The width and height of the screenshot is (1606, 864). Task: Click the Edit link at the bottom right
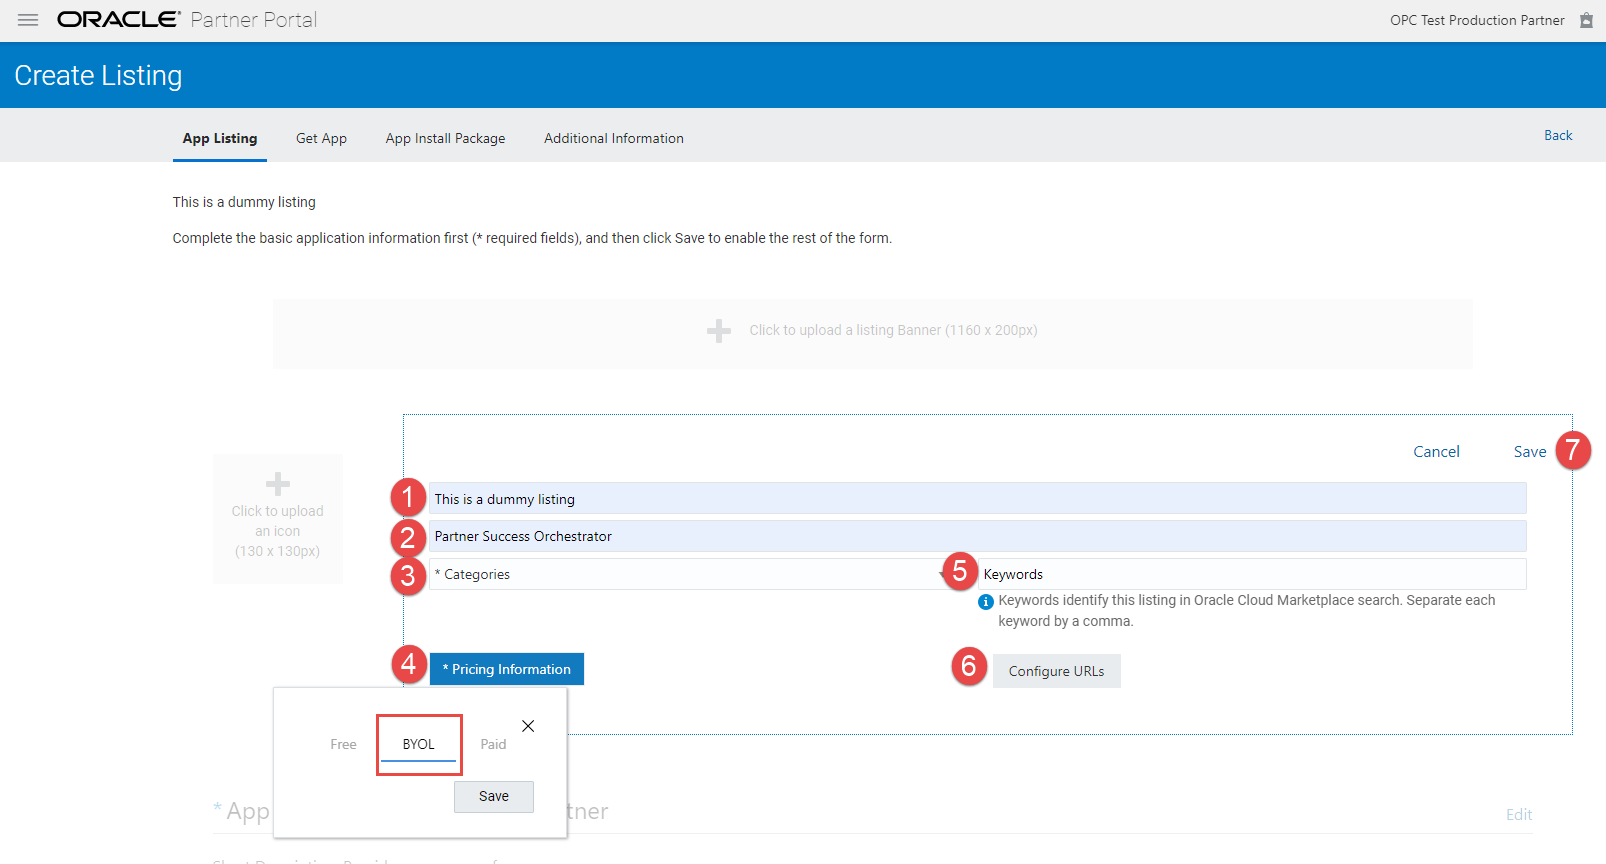tap(1519, 814)
